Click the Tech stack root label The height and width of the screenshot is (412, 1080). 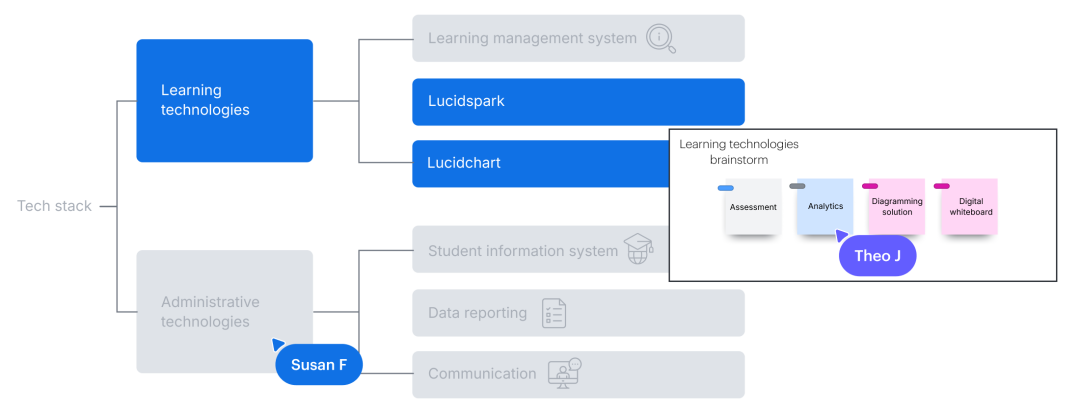54,206
